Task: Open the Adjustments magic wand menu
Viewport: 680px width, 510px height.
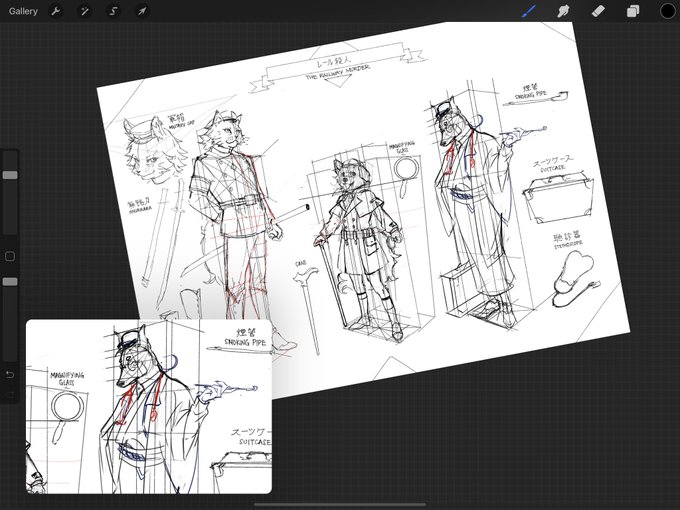Action: 84,11
